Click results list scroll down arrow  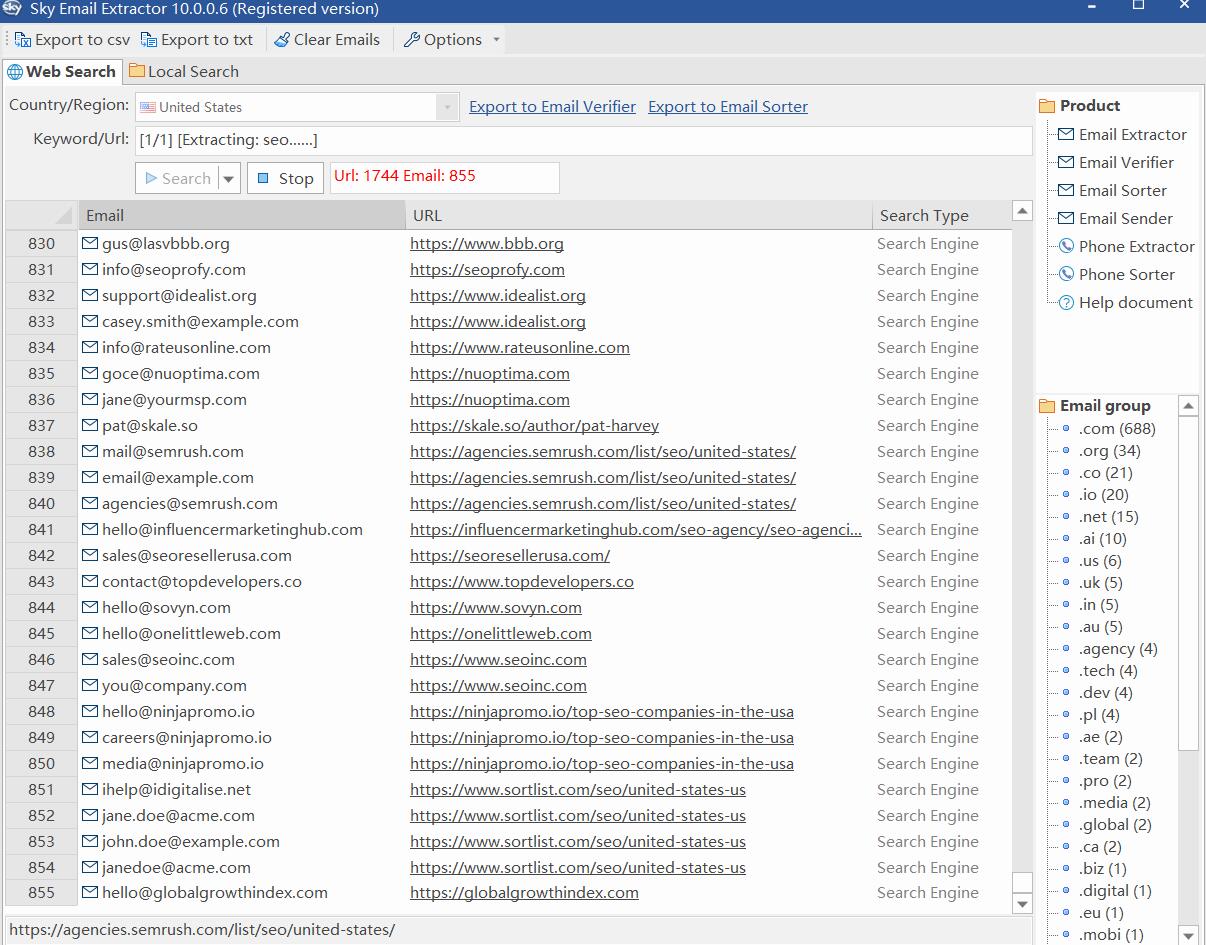pyautogui.click(x=1022, y=904)
